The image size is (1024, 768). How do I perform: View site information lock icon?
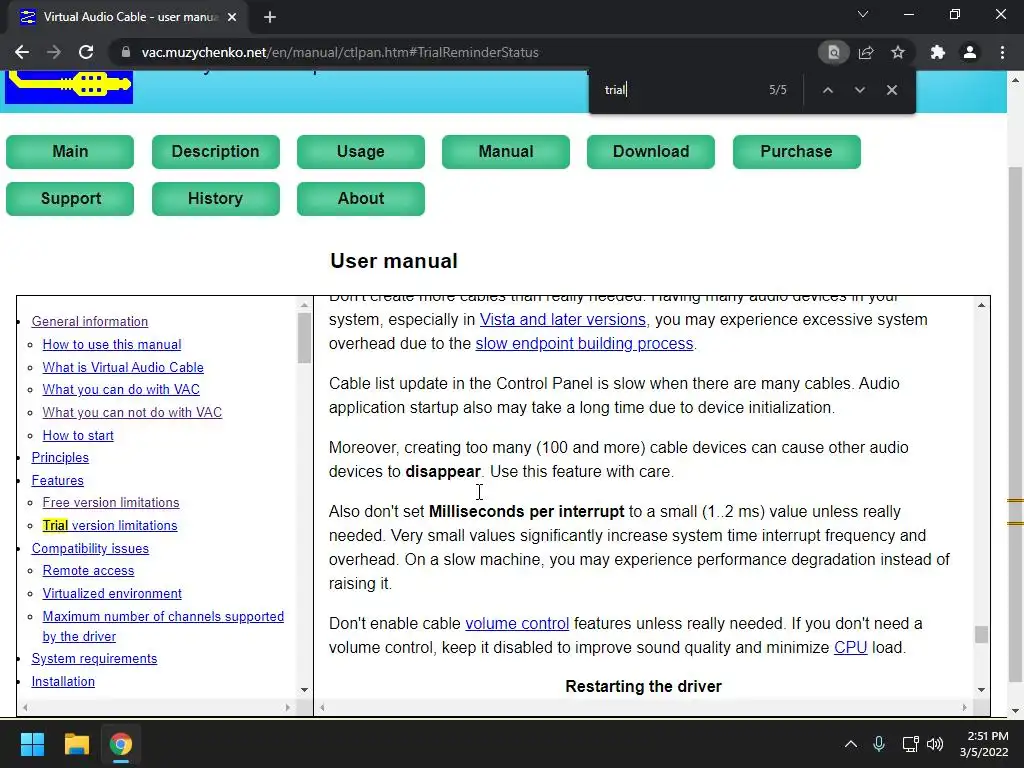[126, 52]
